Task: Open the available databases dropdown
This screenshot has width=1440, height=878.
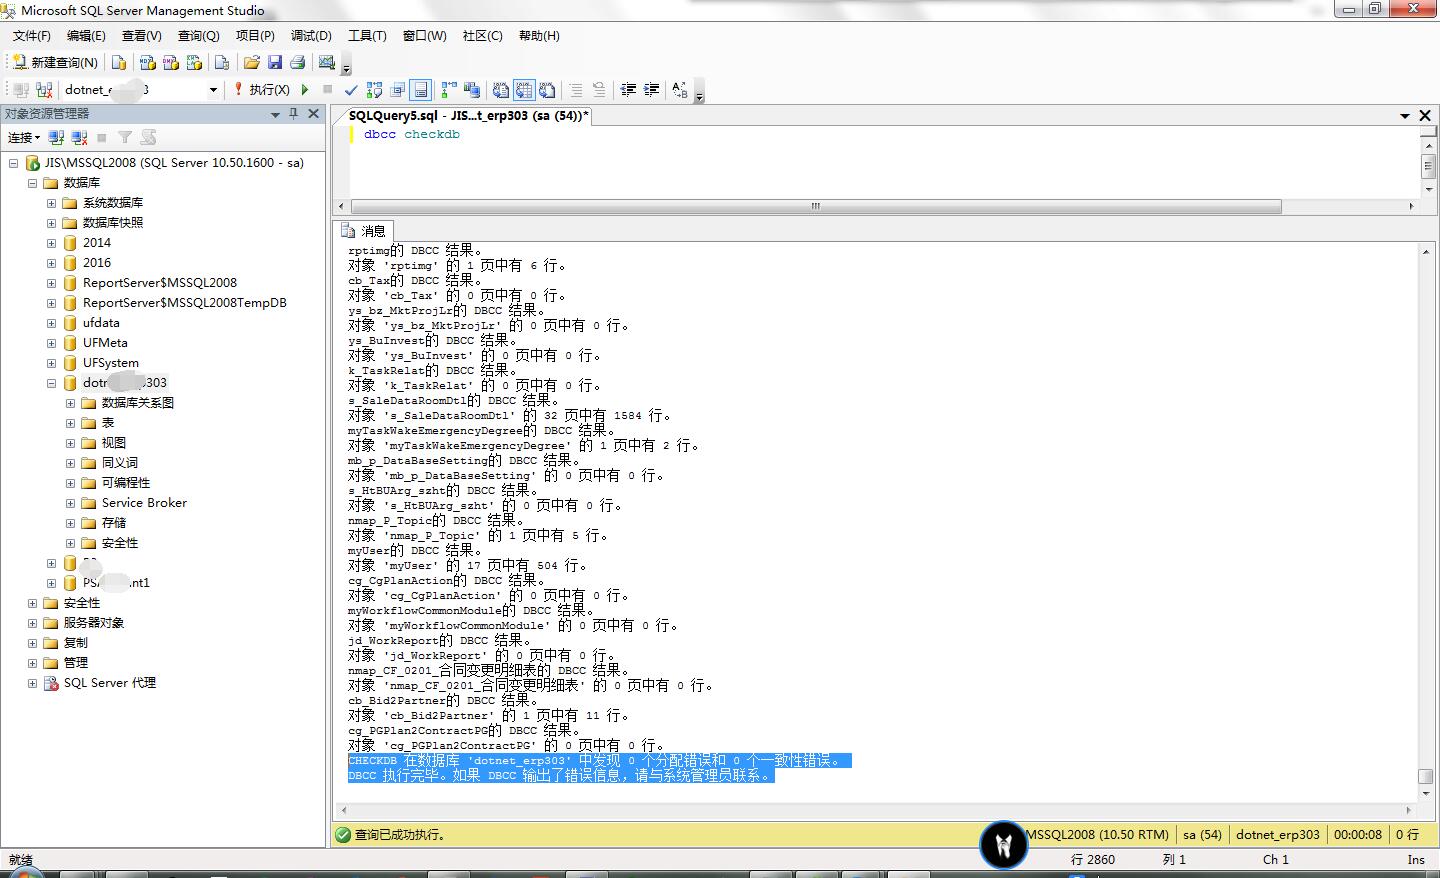Action: pos(213,89)
